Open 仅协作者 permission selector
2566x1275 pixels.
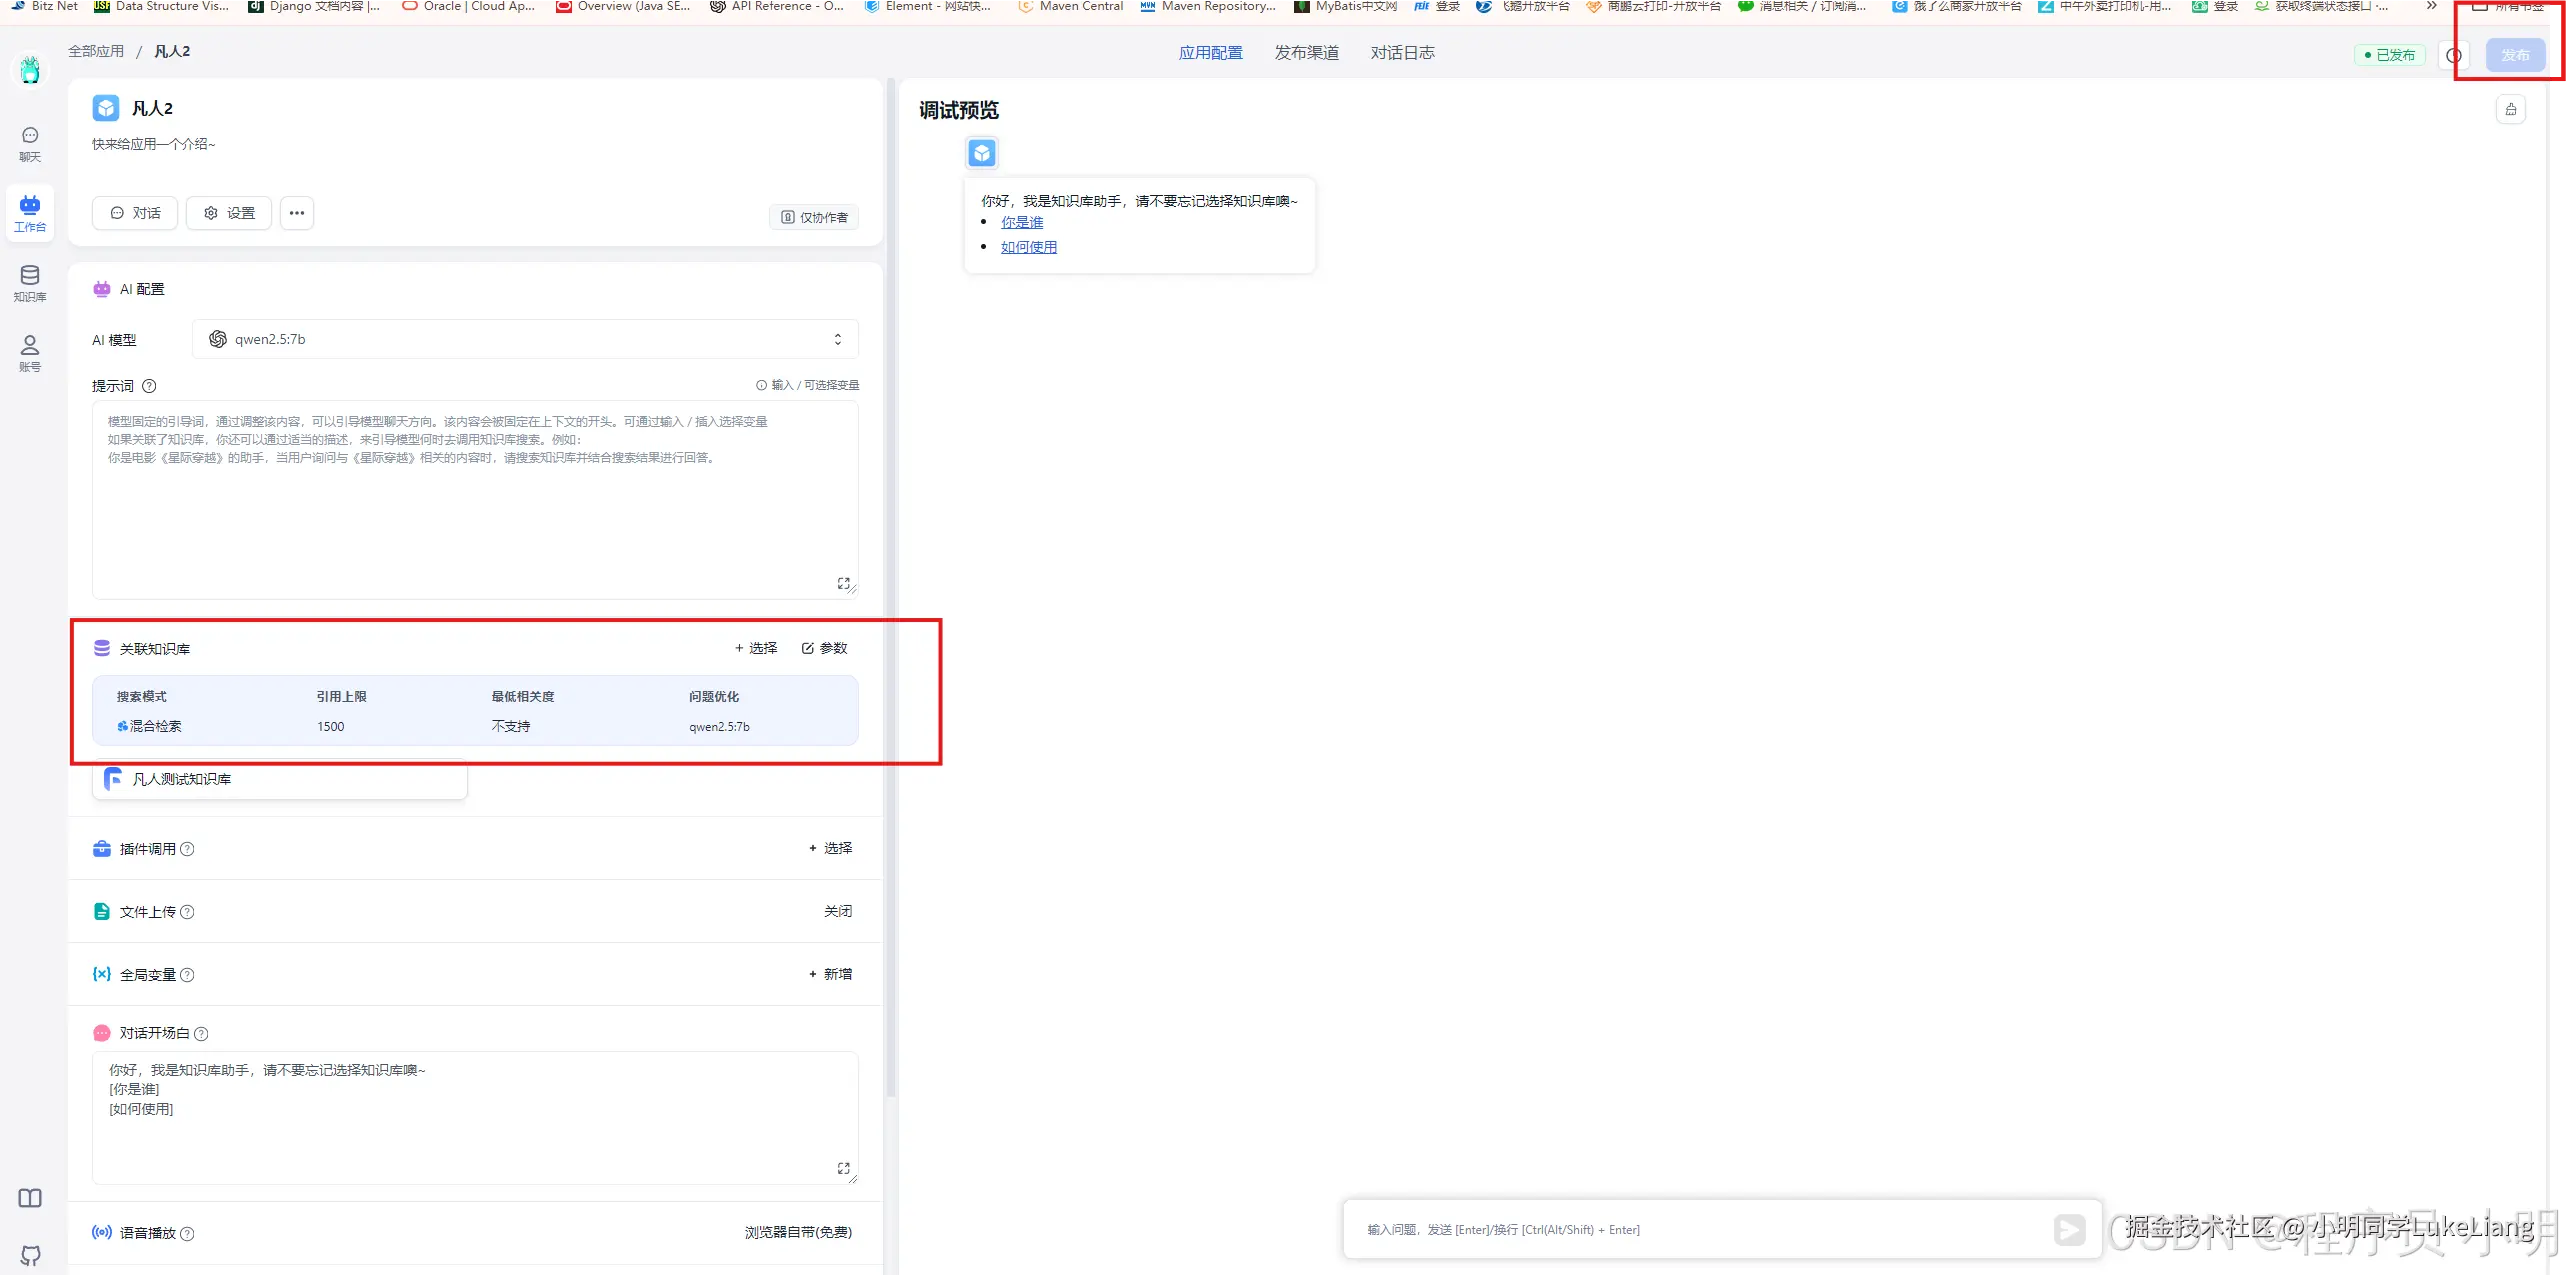coord(814,217)
